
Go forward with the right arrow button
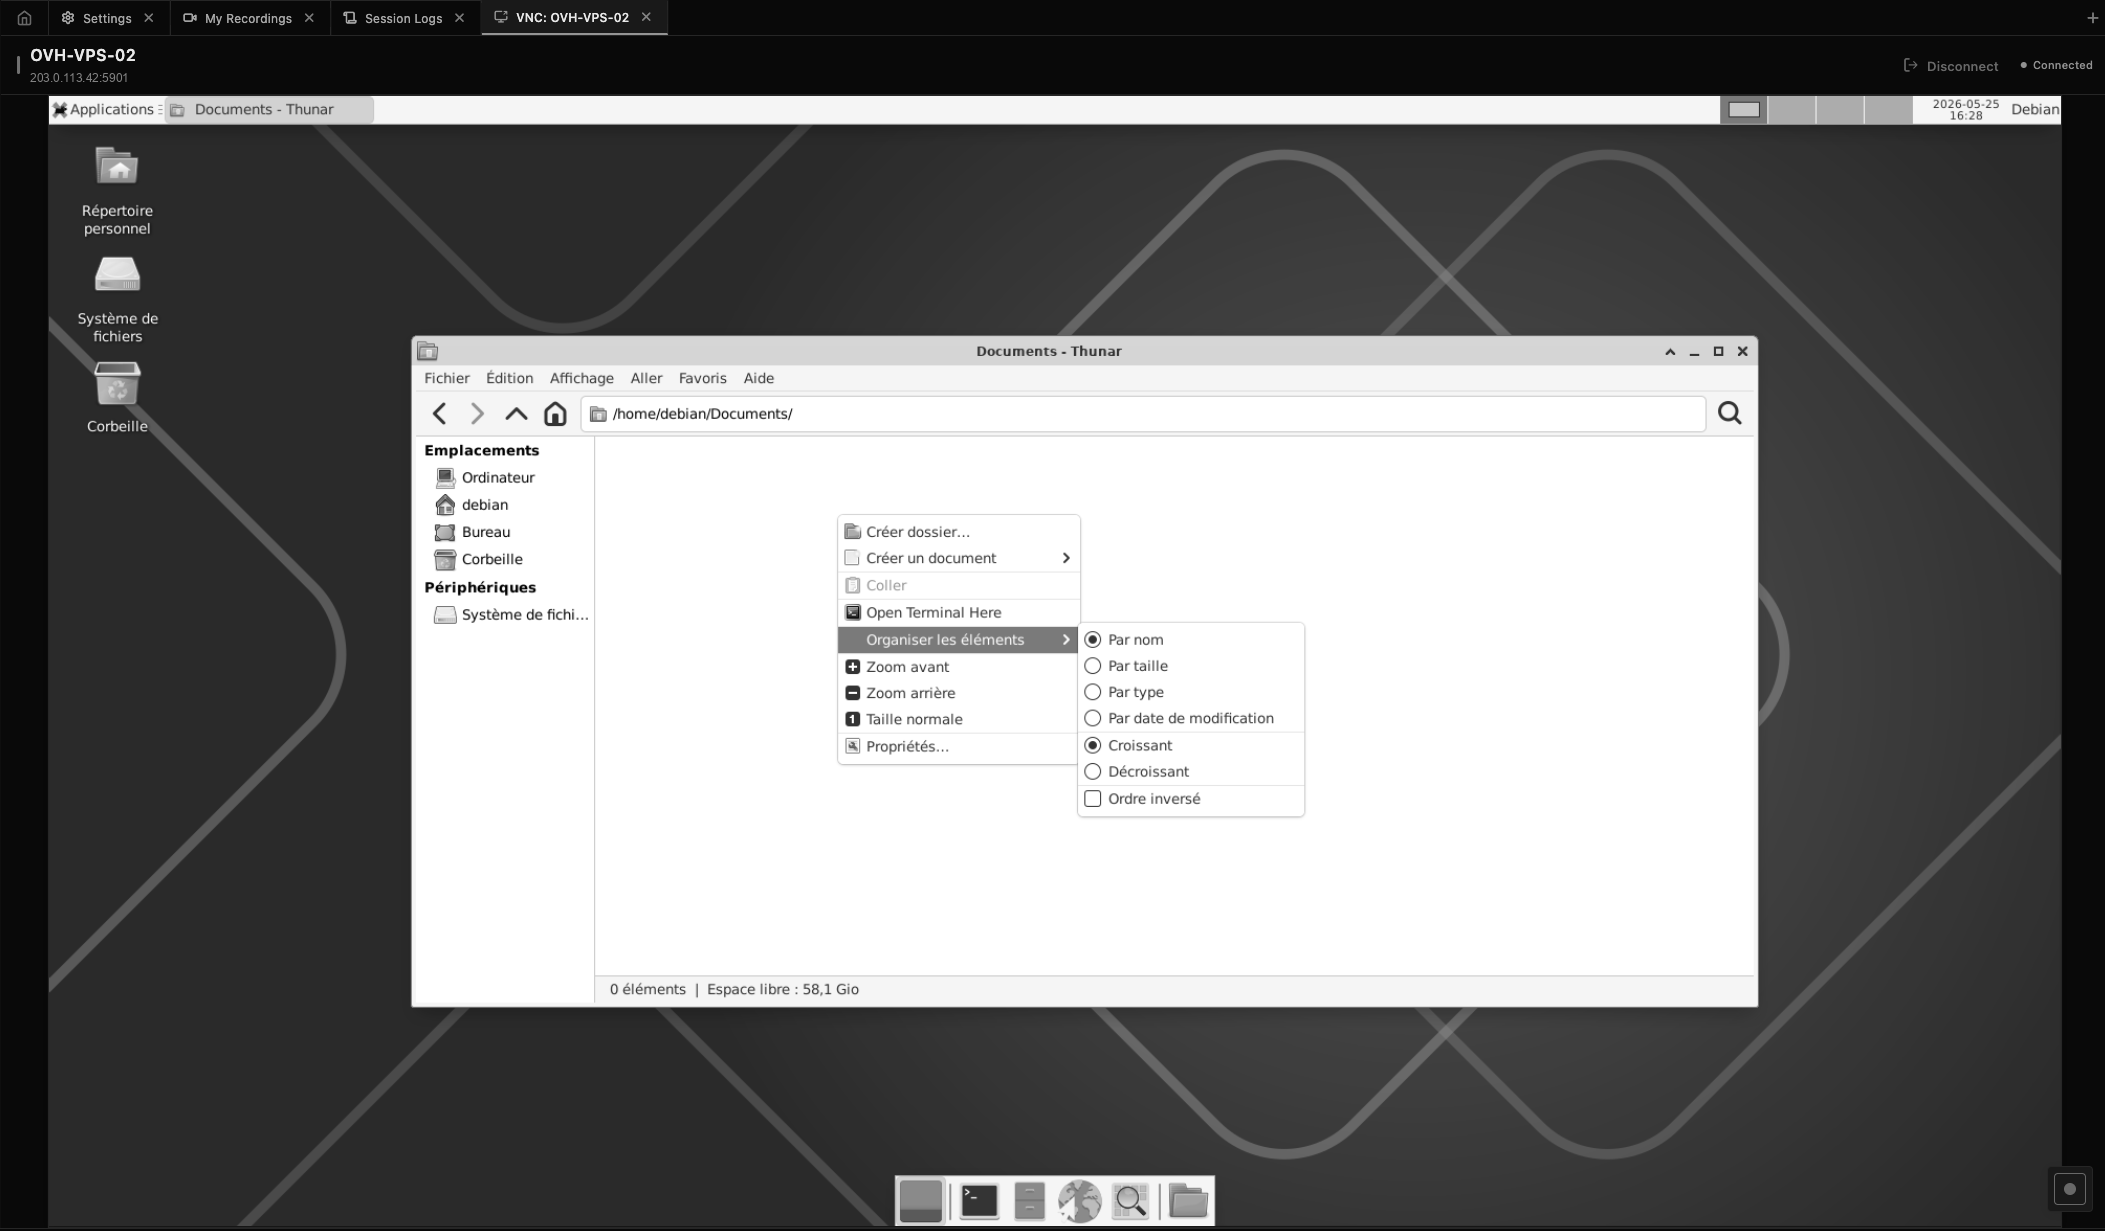(477, 414)
